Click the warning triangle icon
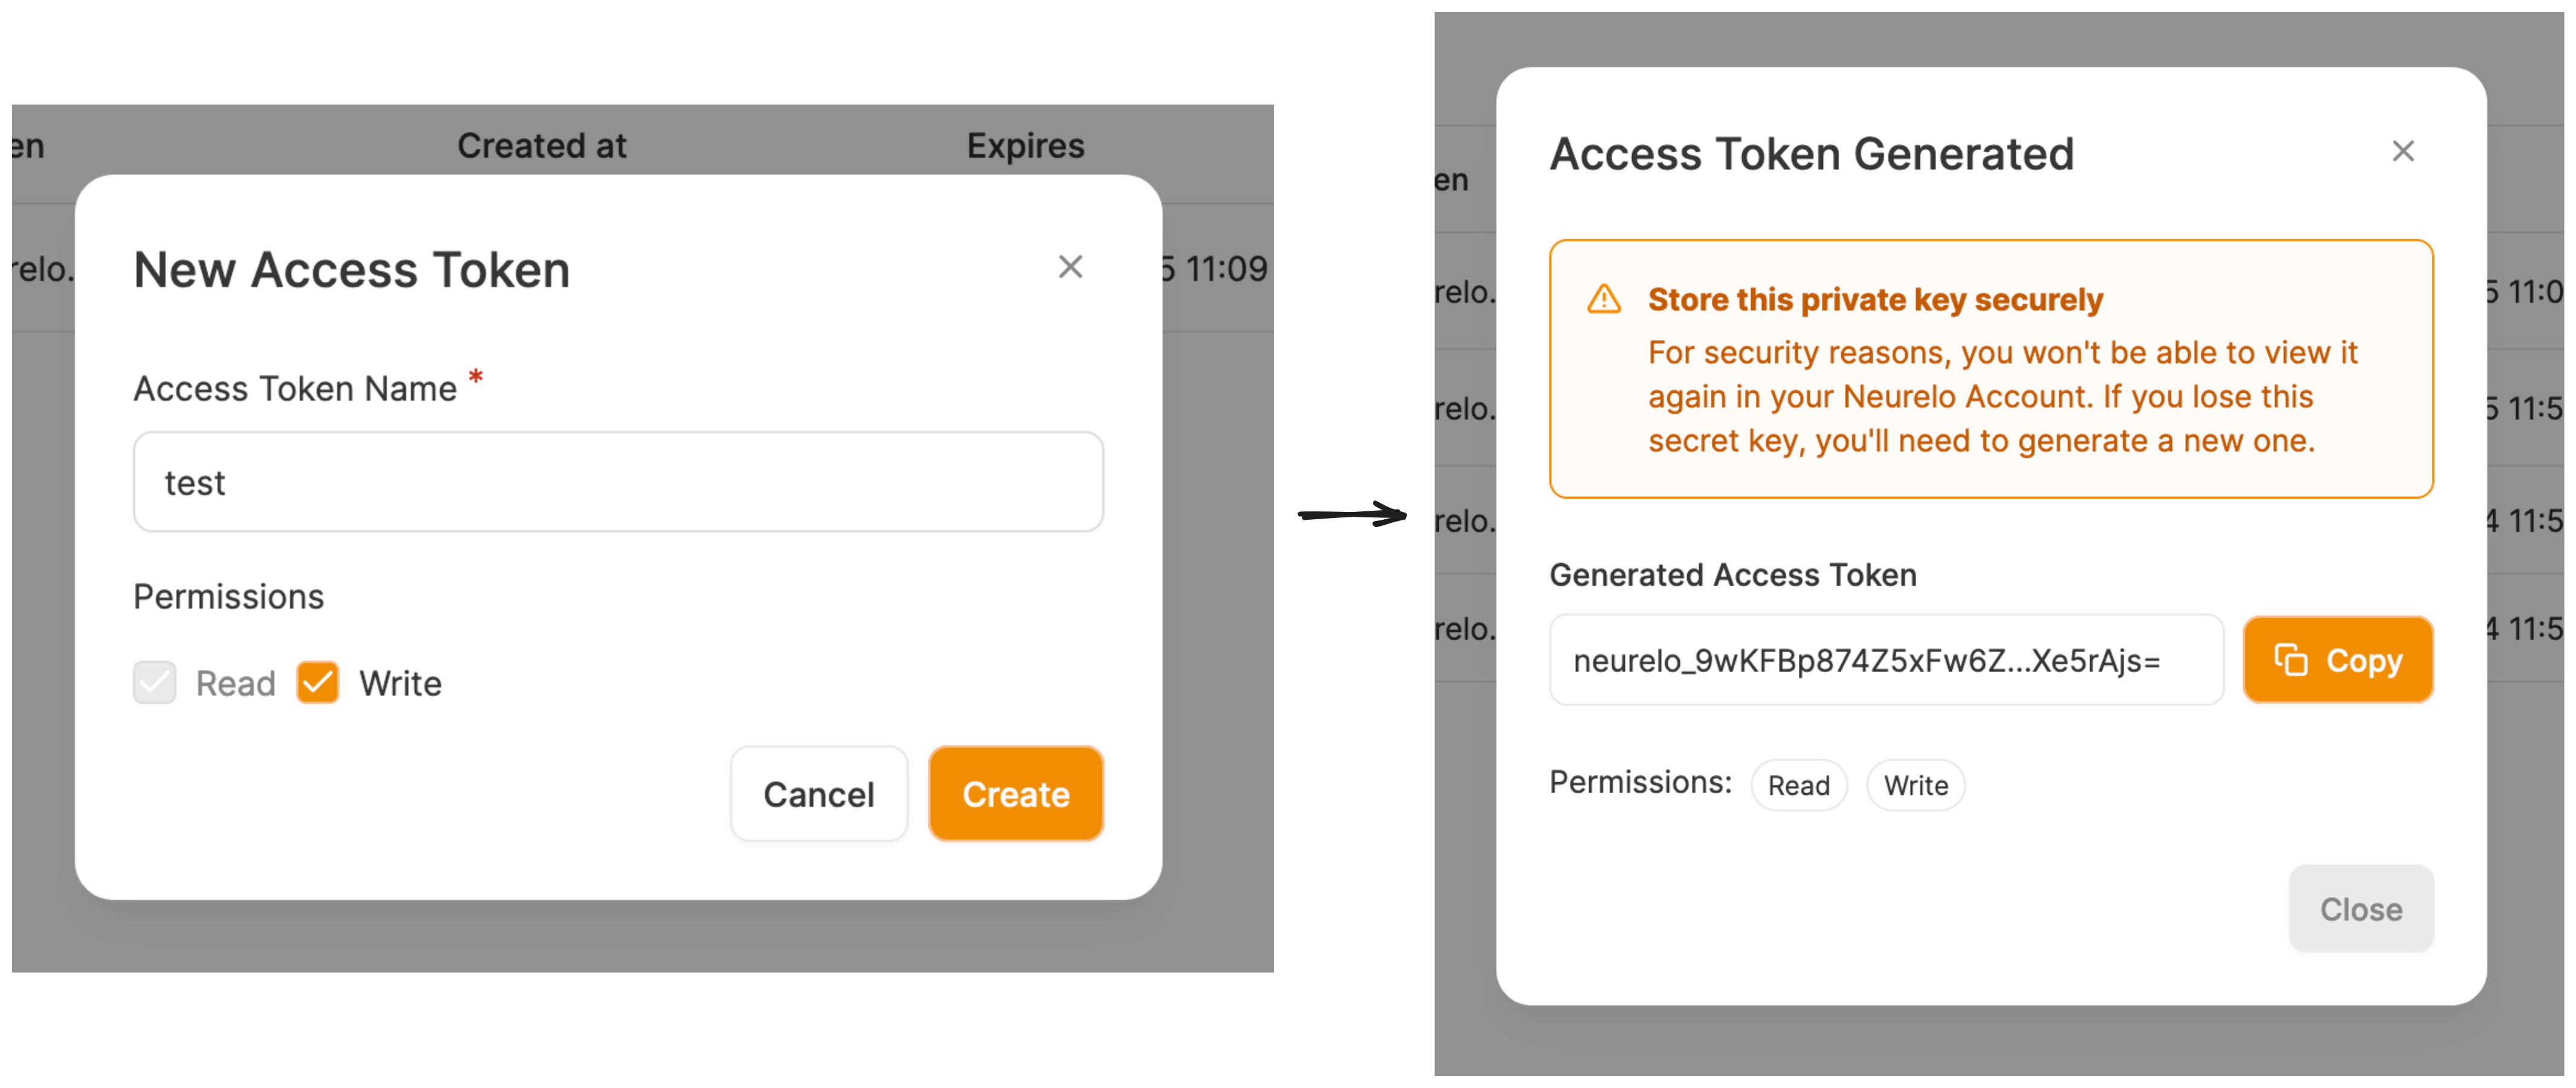 tap(1604, 299)
